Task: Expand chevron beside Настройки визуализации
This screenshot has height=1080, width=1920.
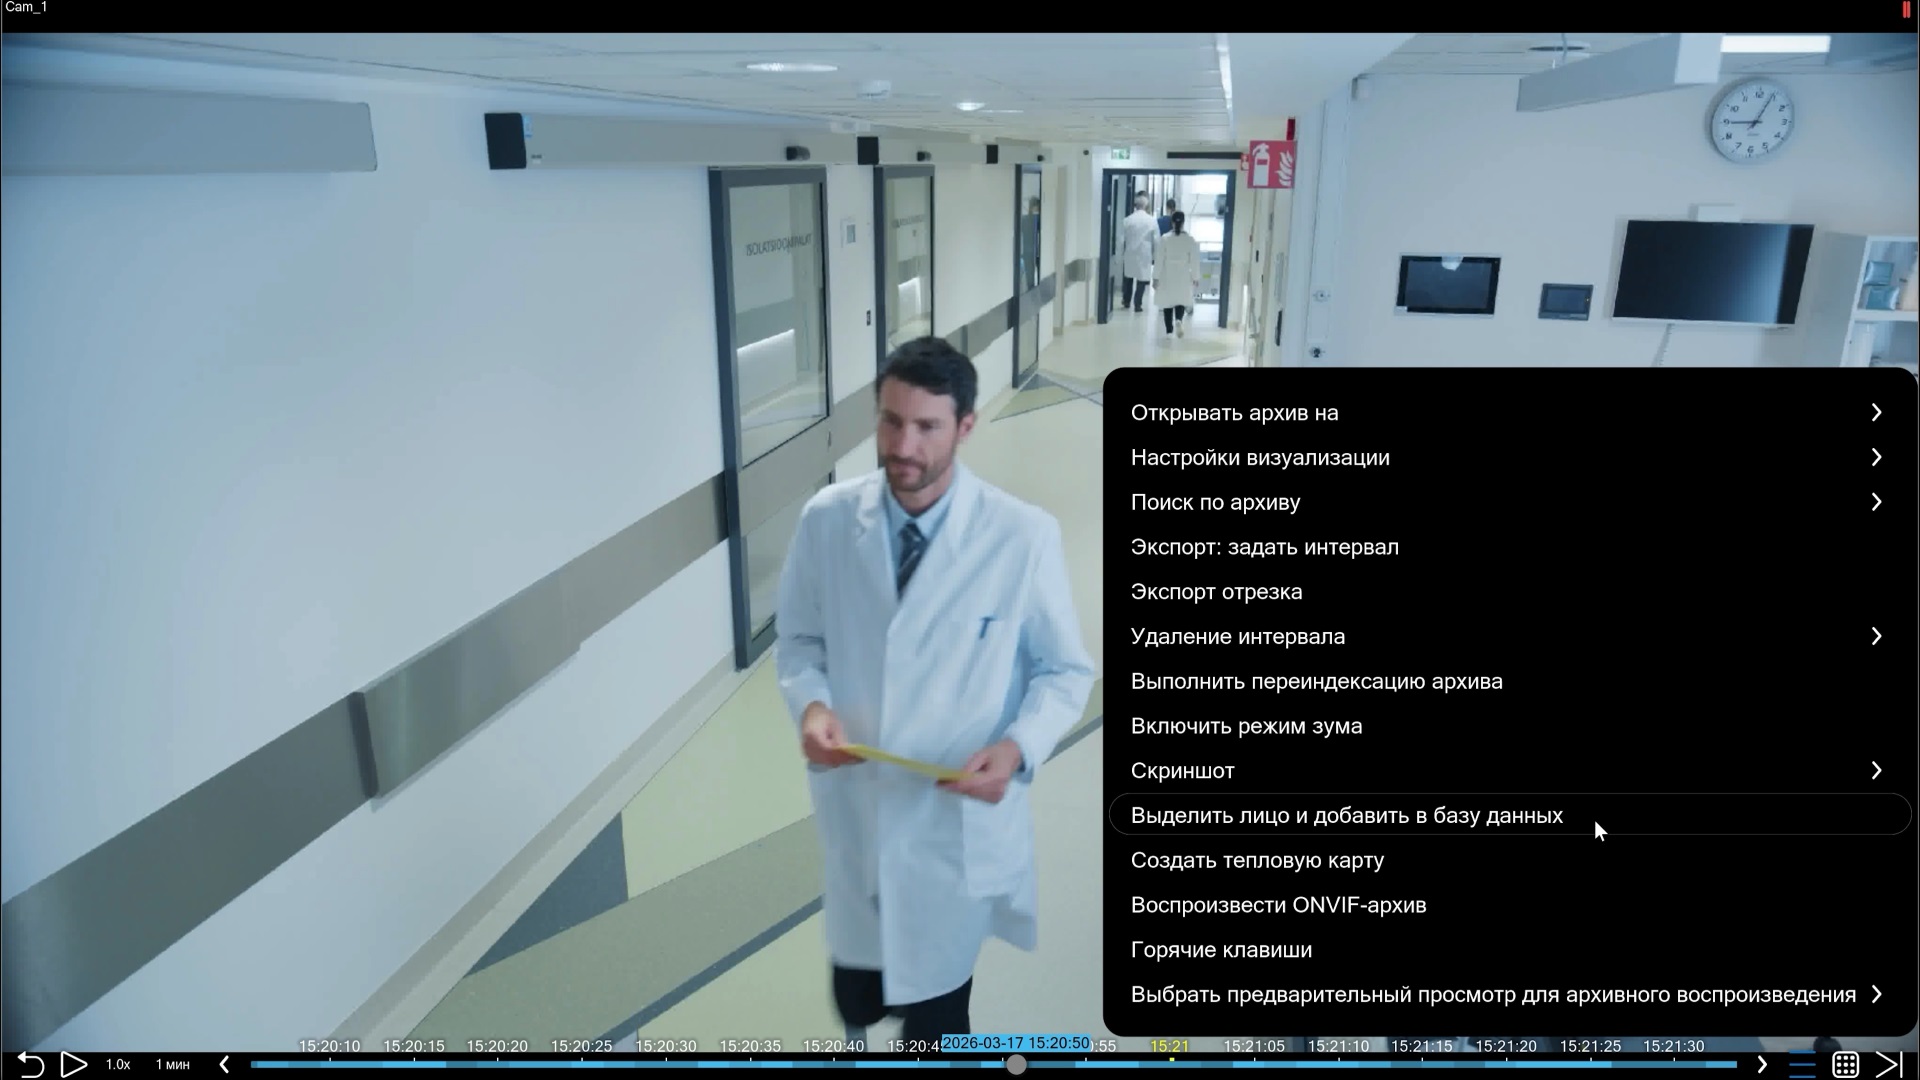Action: [x=1876, y=458]
